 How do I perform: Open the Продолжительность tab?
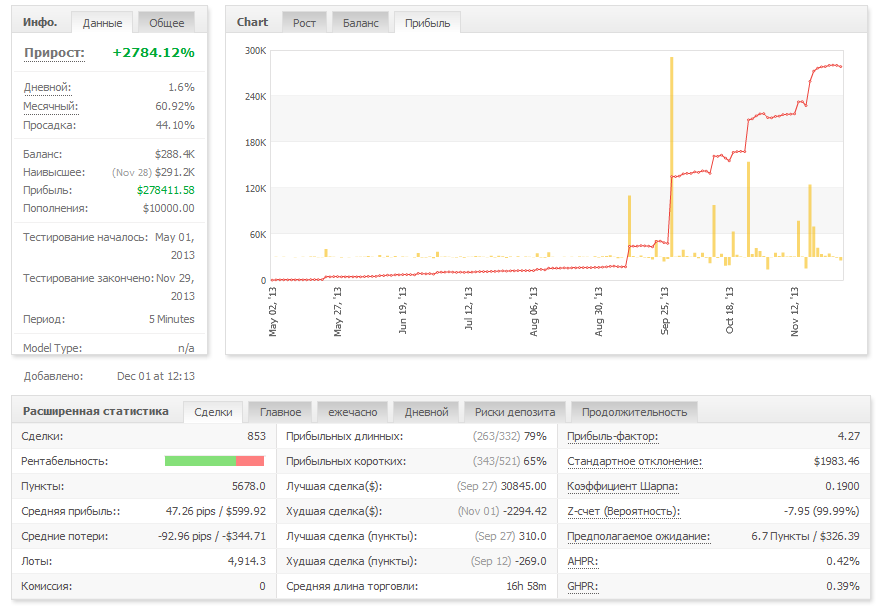coord(634,412)
